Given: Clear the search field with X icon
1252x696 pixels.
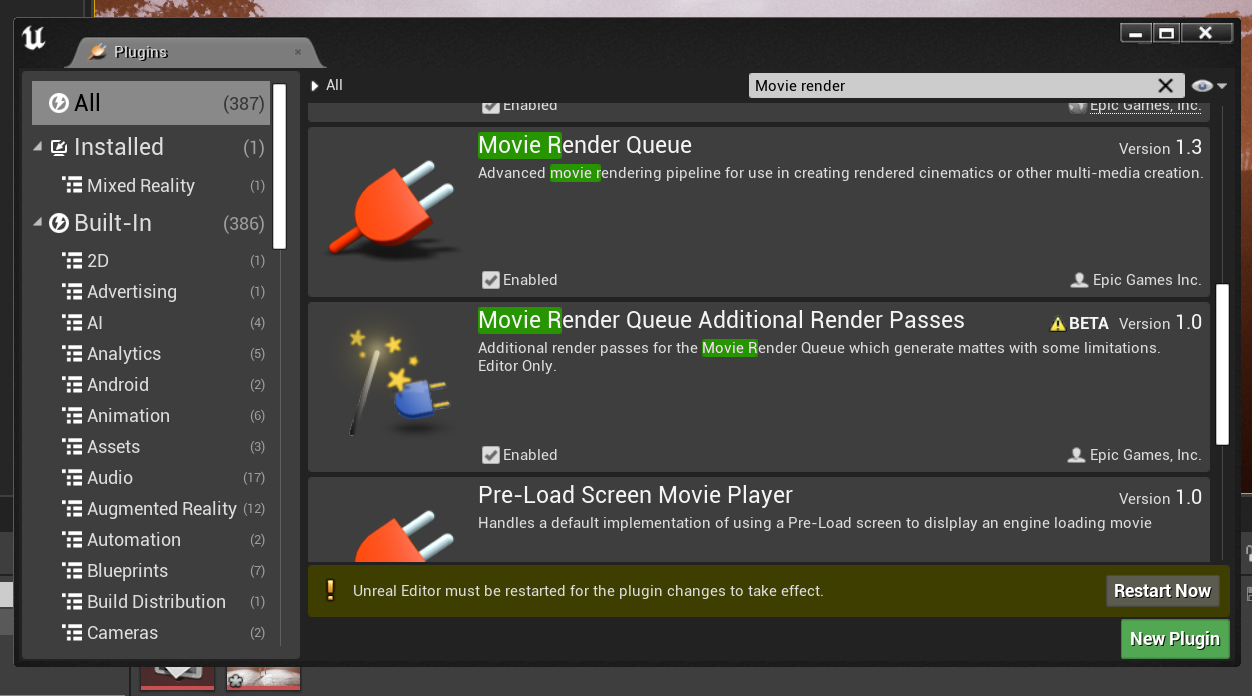Looking at the screenshot, I should pos(1165,86).
